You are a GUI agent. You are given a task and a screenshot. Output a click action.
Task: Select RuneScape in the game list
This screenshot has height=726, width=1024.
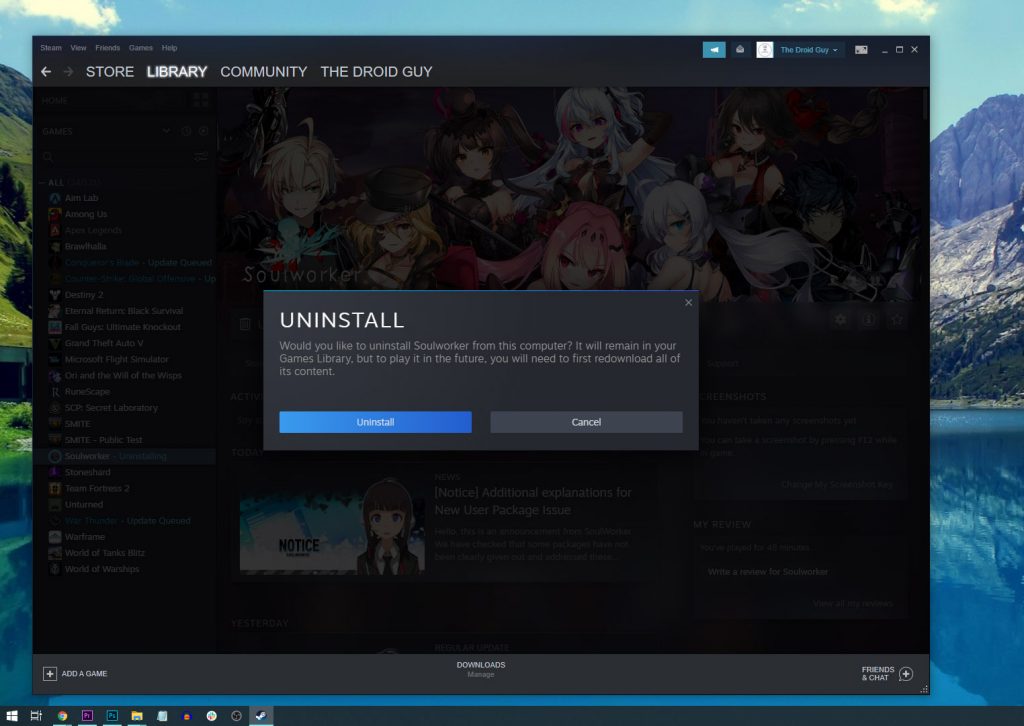[88, 391]
